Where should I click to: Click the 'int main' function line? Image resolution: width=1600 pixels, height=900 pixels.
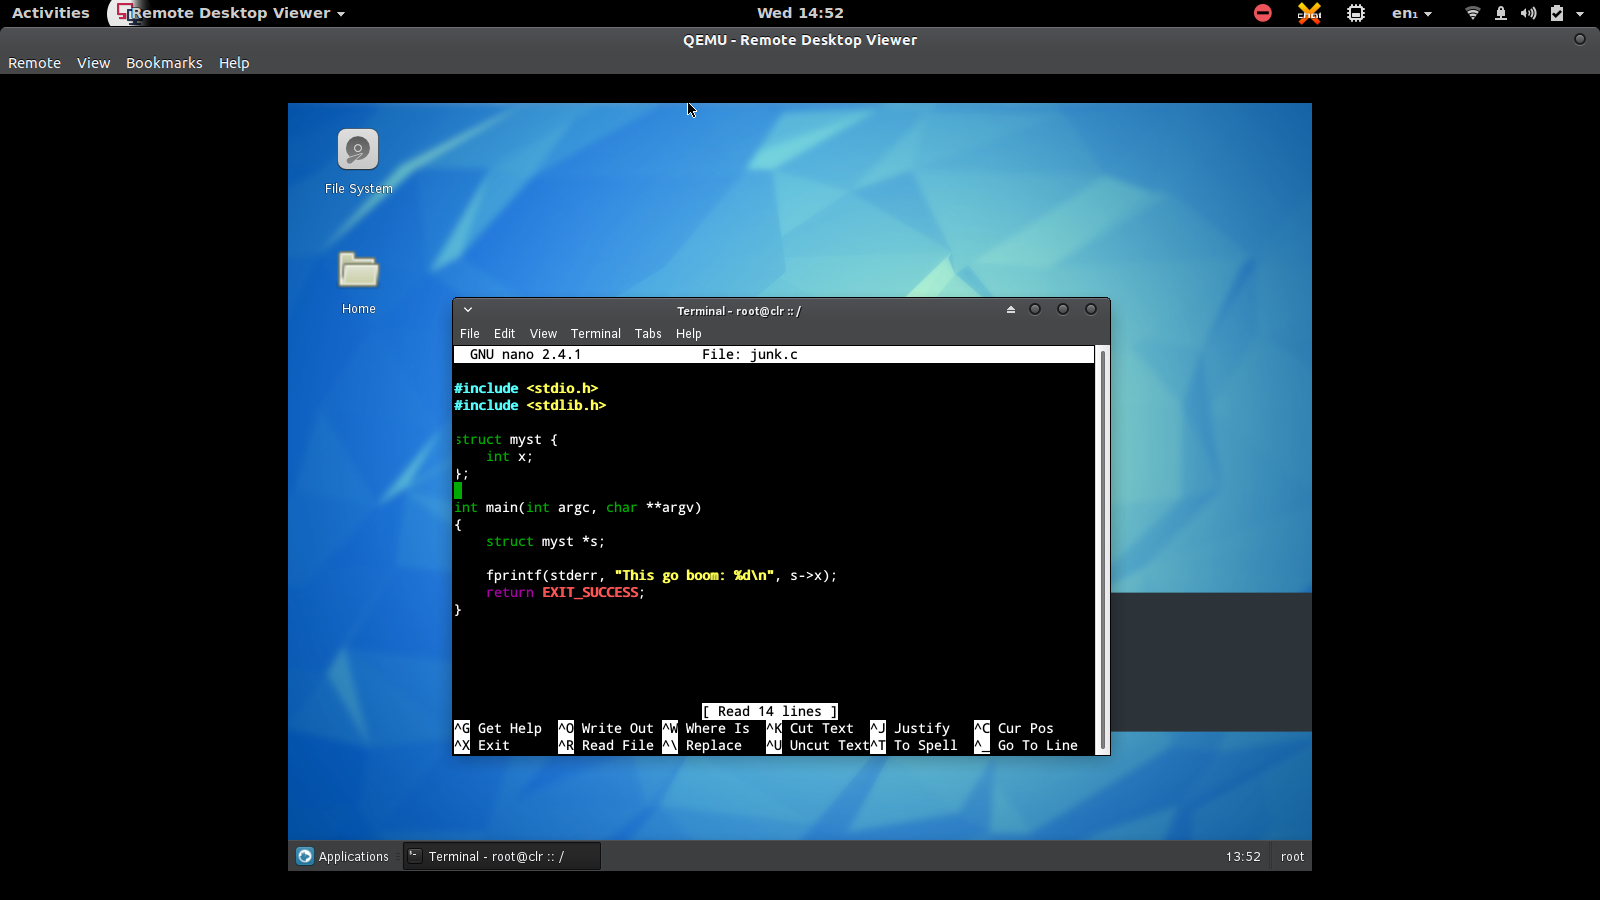pos(578,508)
